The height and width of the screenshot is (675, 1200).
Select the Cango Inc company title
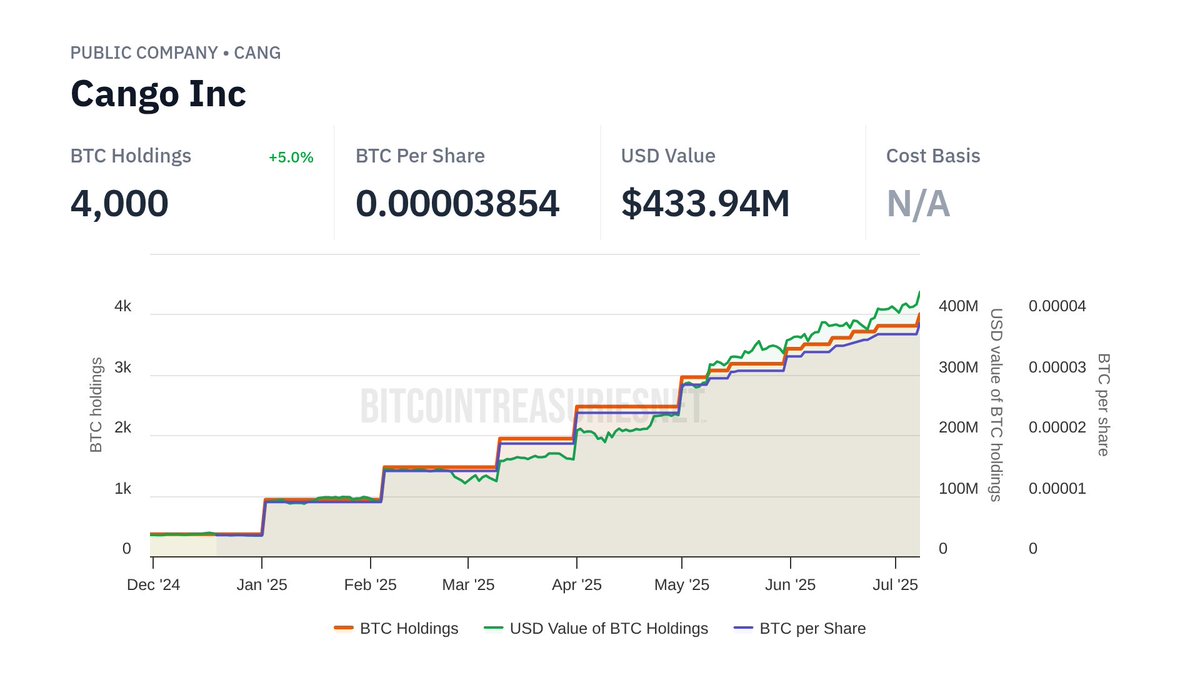click(157, 93)
